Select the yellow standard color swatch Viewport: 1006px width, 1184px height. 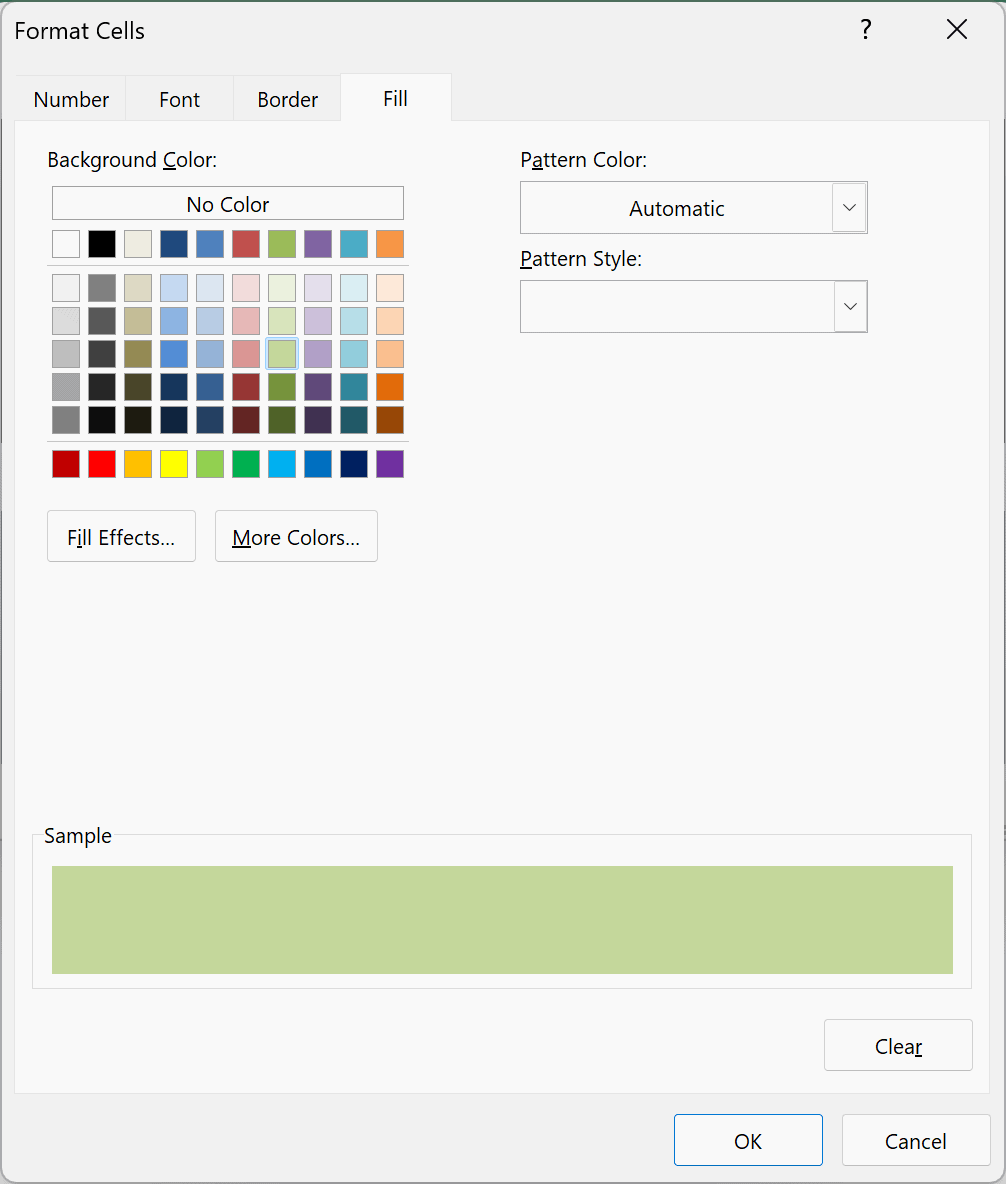[x=174, y=464]
